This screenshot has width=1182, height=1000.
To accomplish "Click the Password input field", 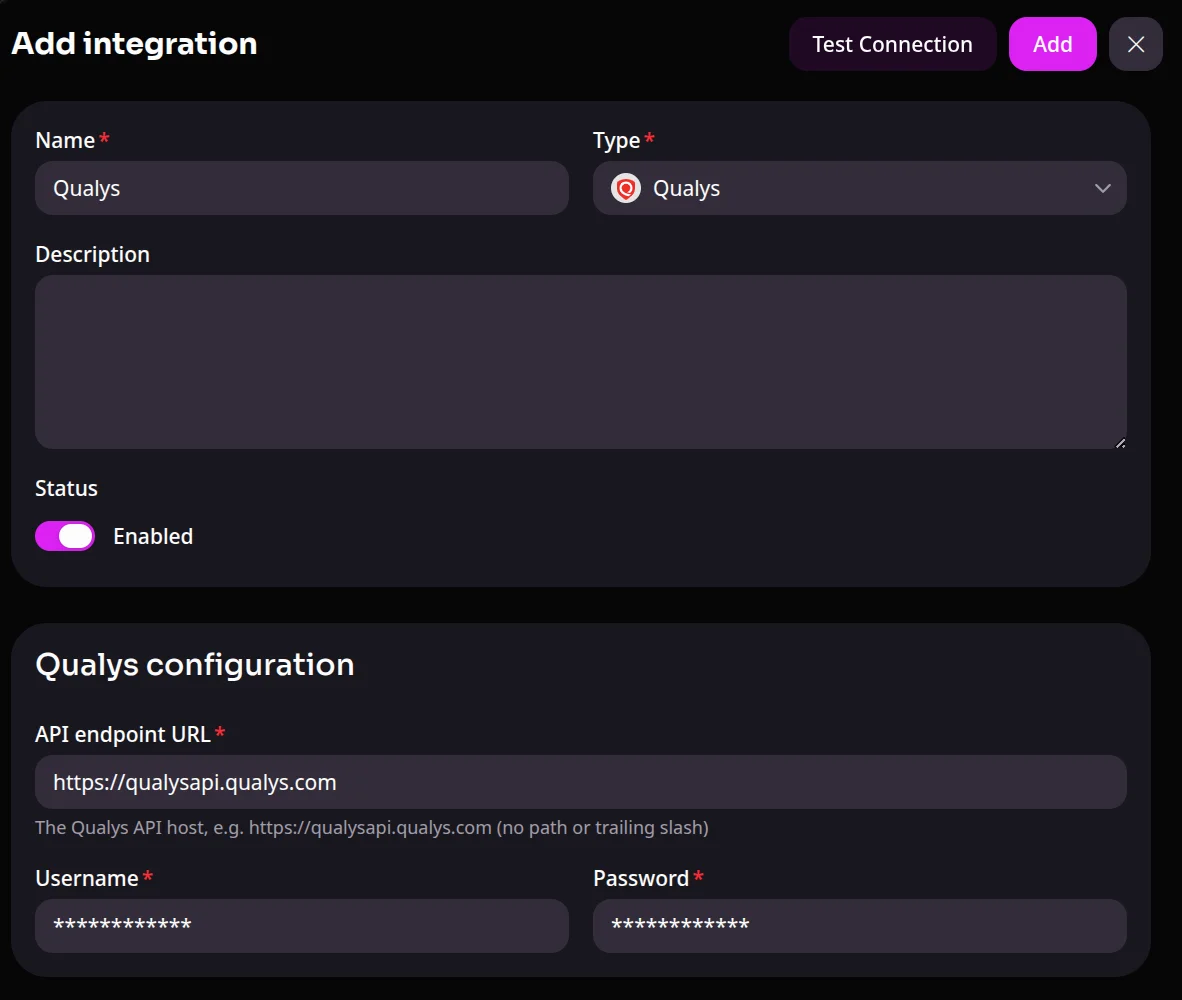I will click(859, 925).
